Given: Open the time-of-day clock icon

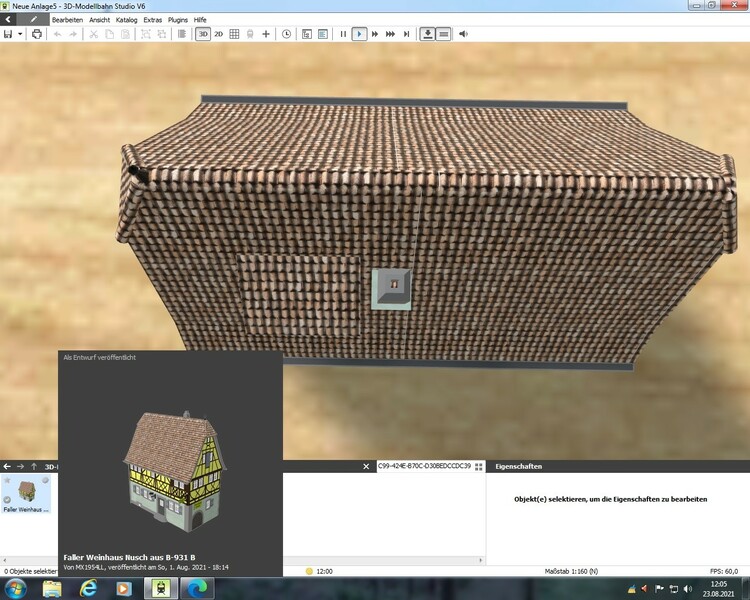Looking at the screenshot, I should point(286,34).
